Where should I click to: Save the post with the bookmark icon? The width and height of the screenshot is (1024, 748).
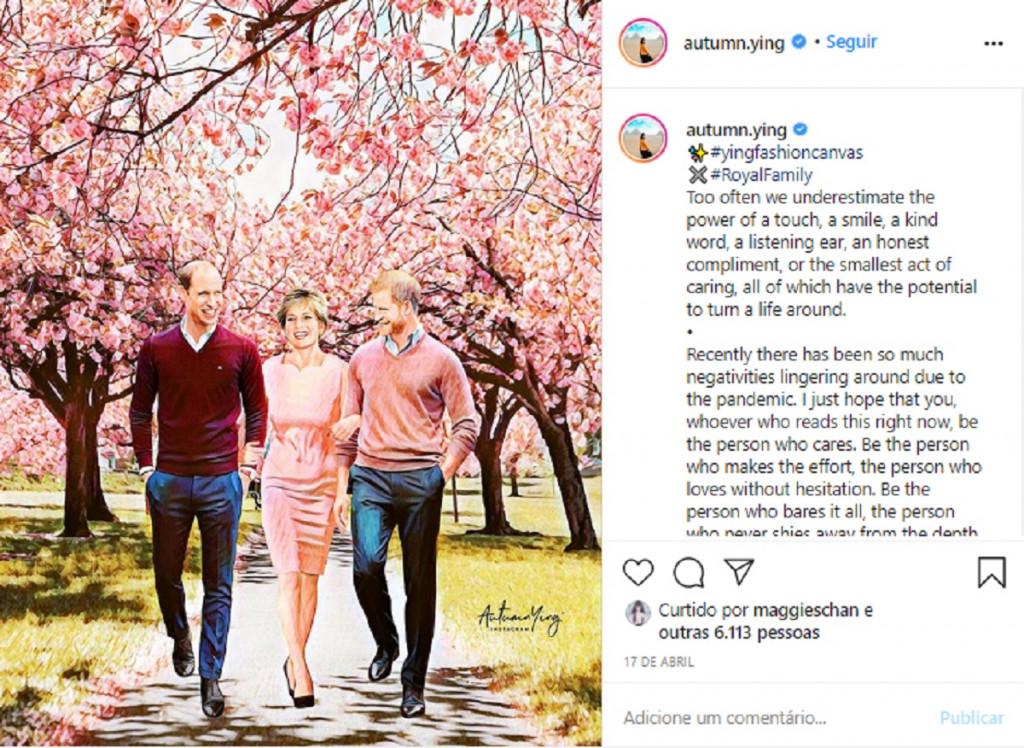[x=991, y=572]
